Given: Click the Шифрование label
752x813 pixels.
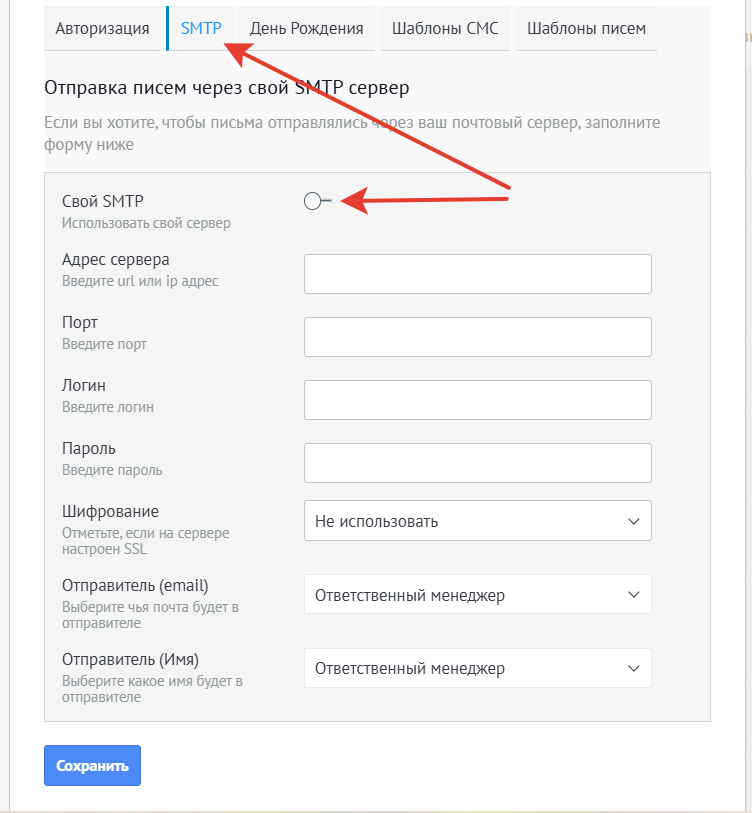Looking at the screenshot, I should (110, 511).
